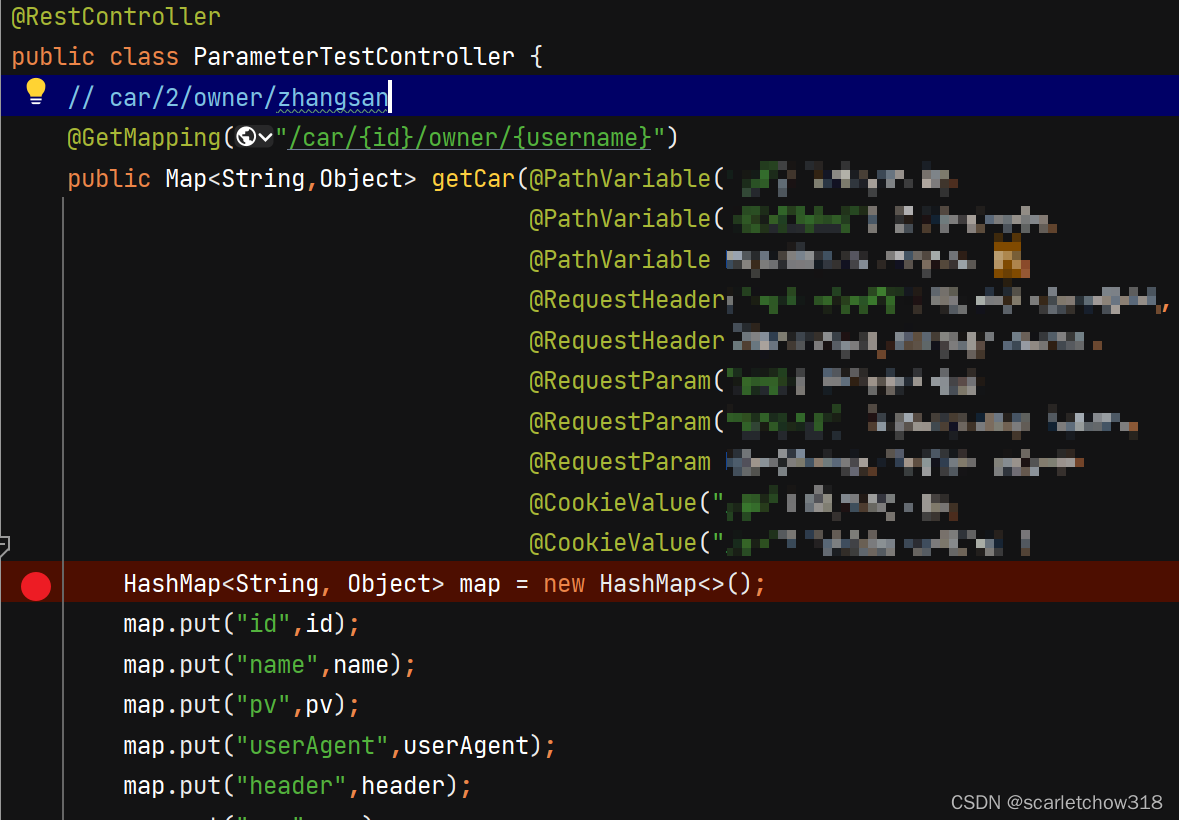Click the second @RequestParam annotation
Screen dimensions: 1179x820
618,421
